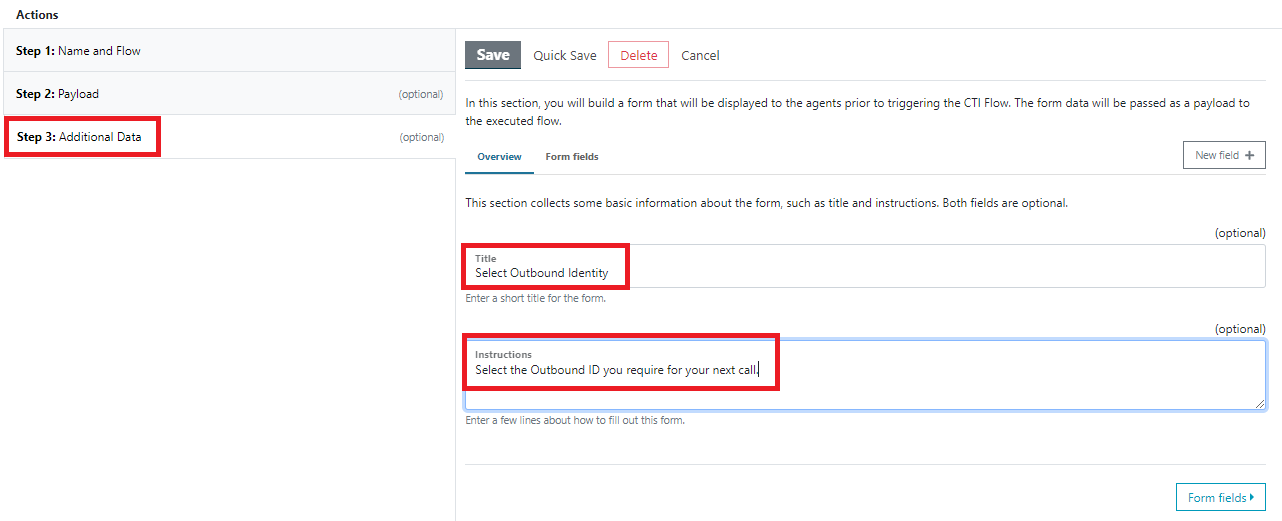Viewport: 1282px width, 521px height.
Task: Click the Save button
Action: click(x=493, y=55)
